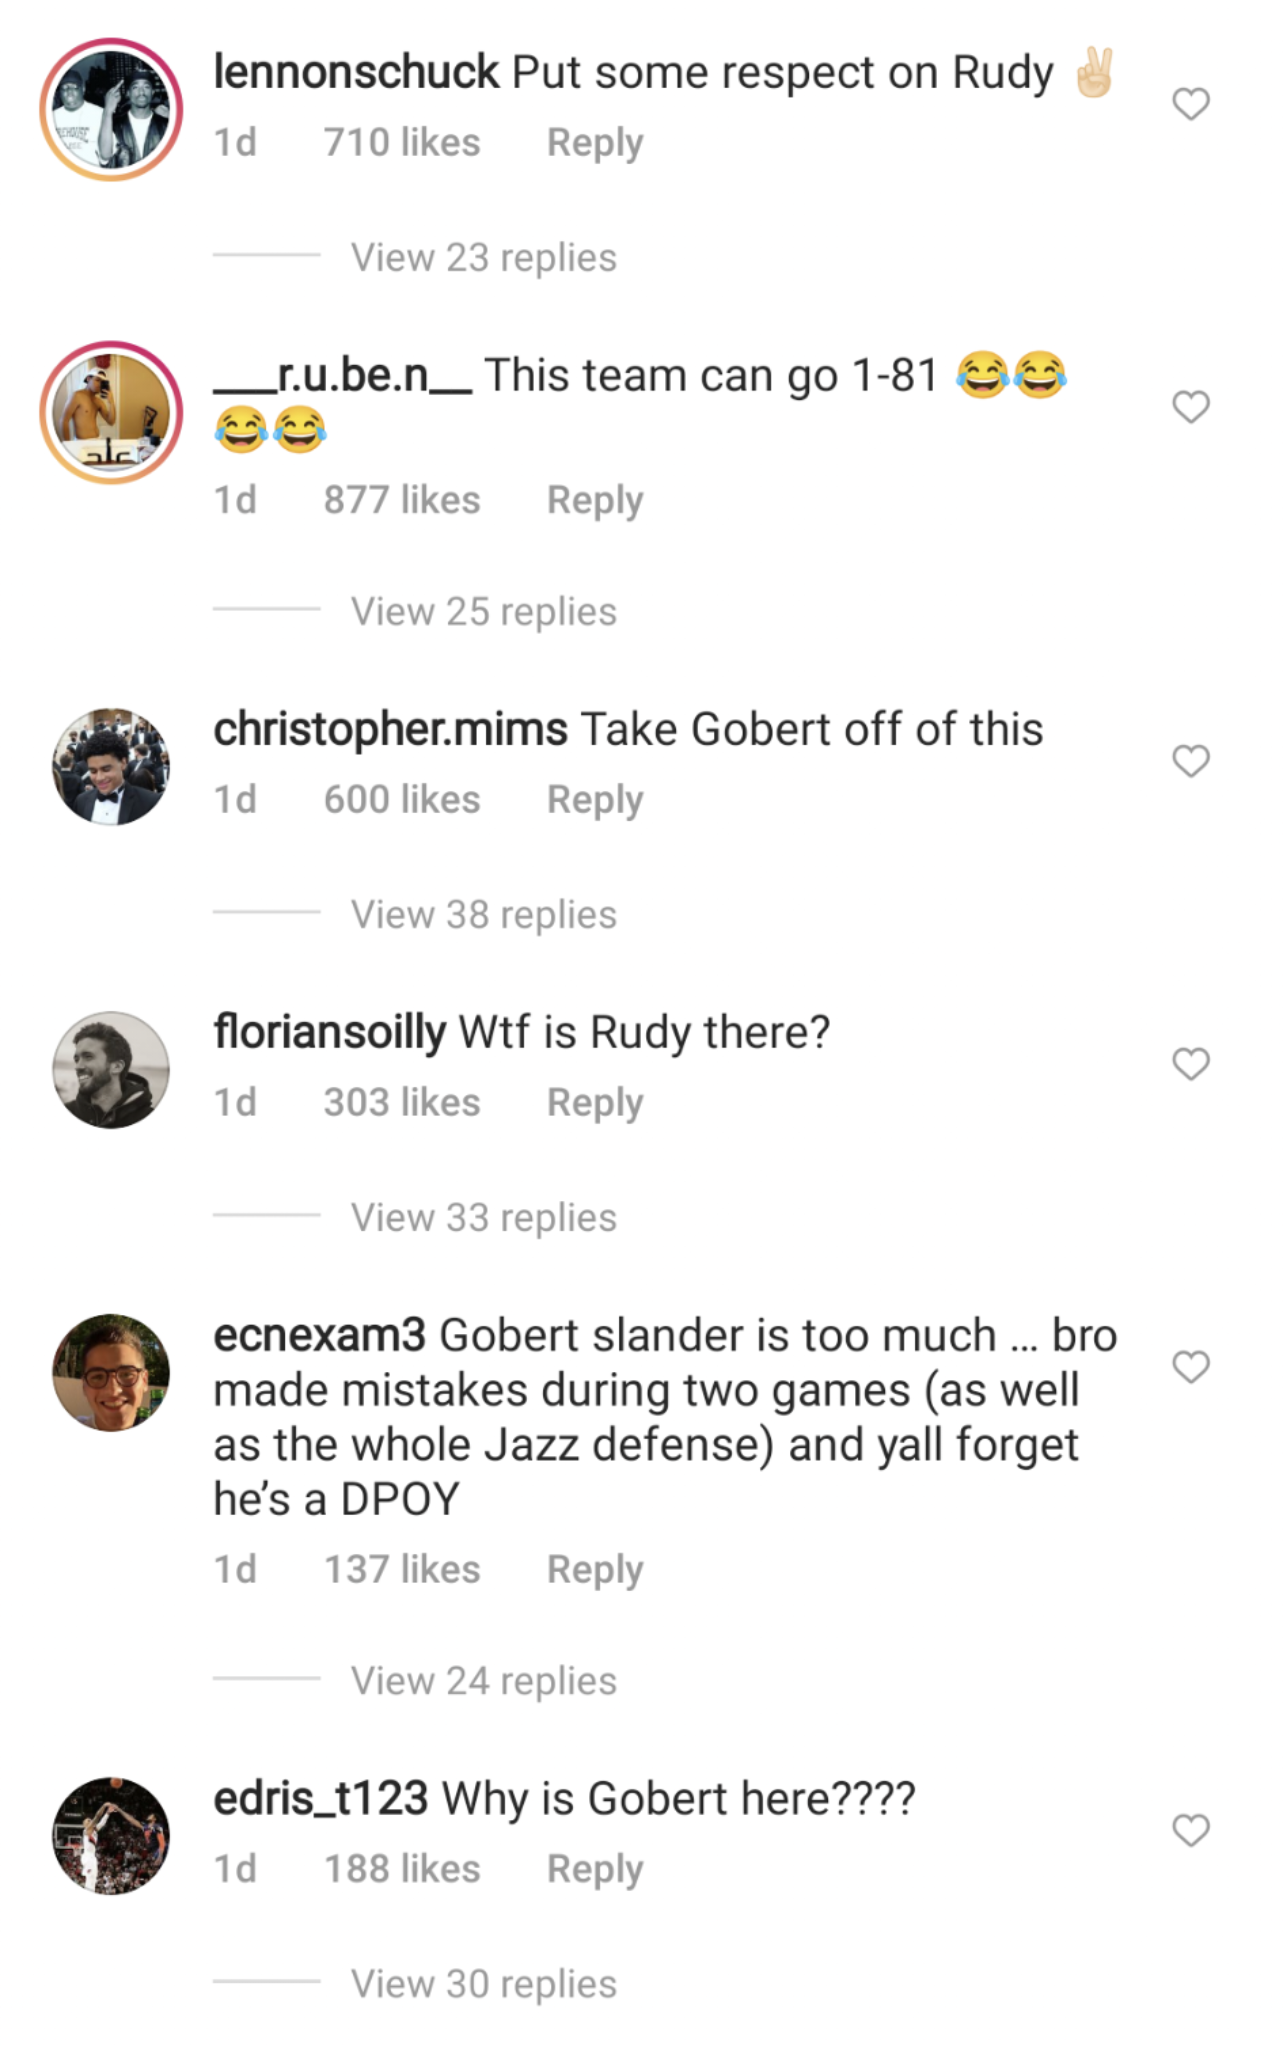The height and width of the screenshot is (2048, 1283).
Task: Tap christopher.mims' profile photo
Action: 111,767
